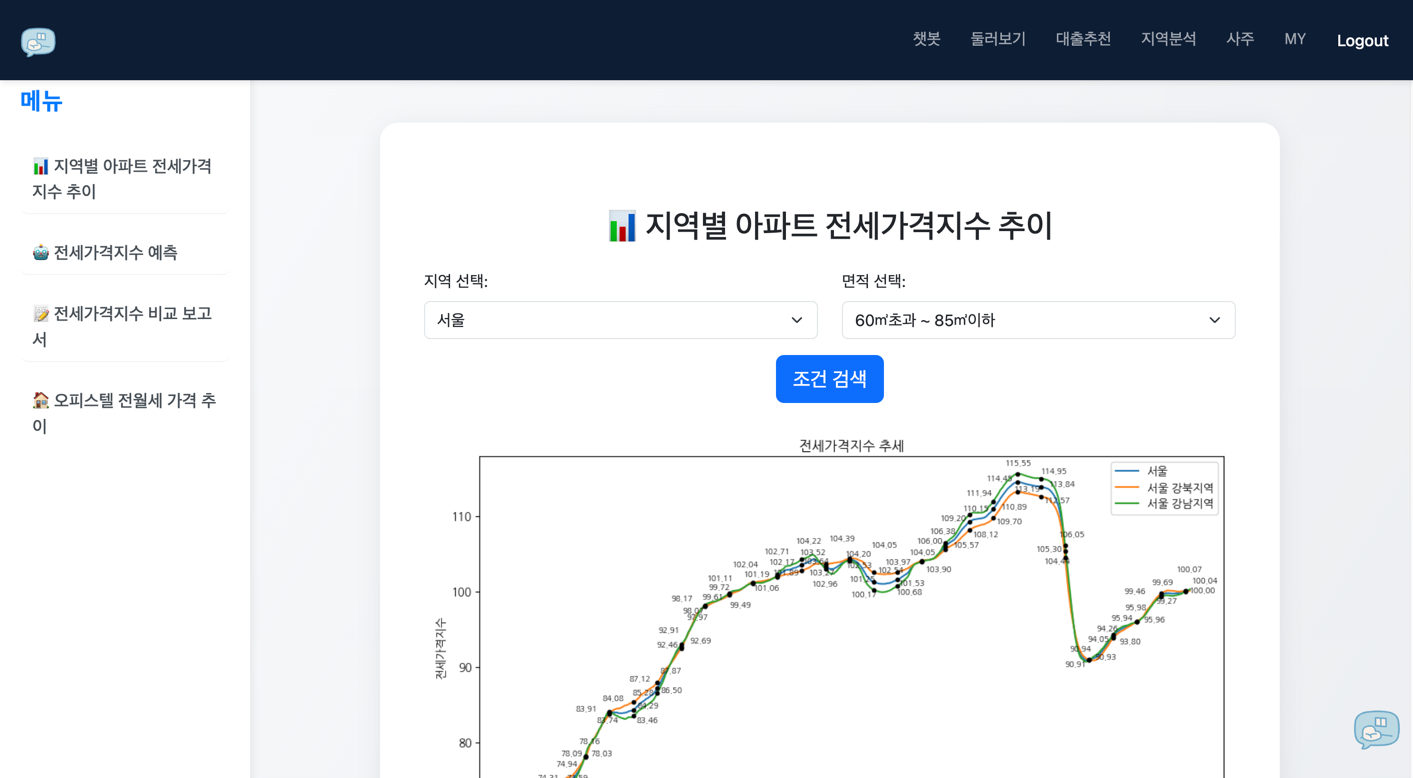
Task: Click the 서울 legend entry in chart
Action: (x=1157, y=471)
